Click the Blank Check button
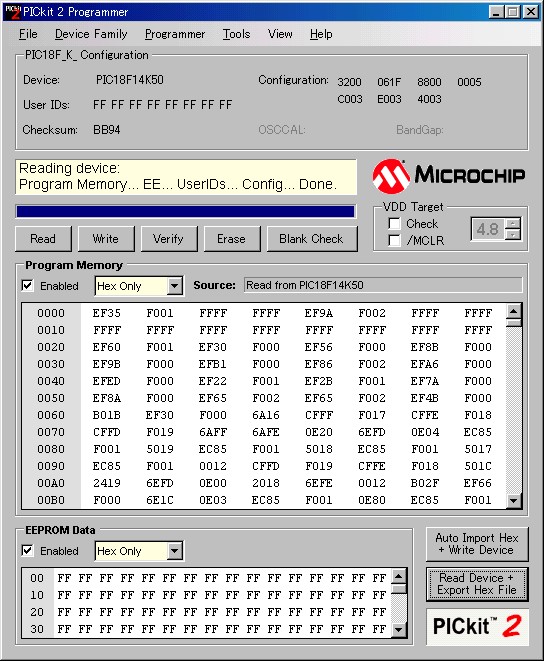544x661 pixels. (312, 239)
